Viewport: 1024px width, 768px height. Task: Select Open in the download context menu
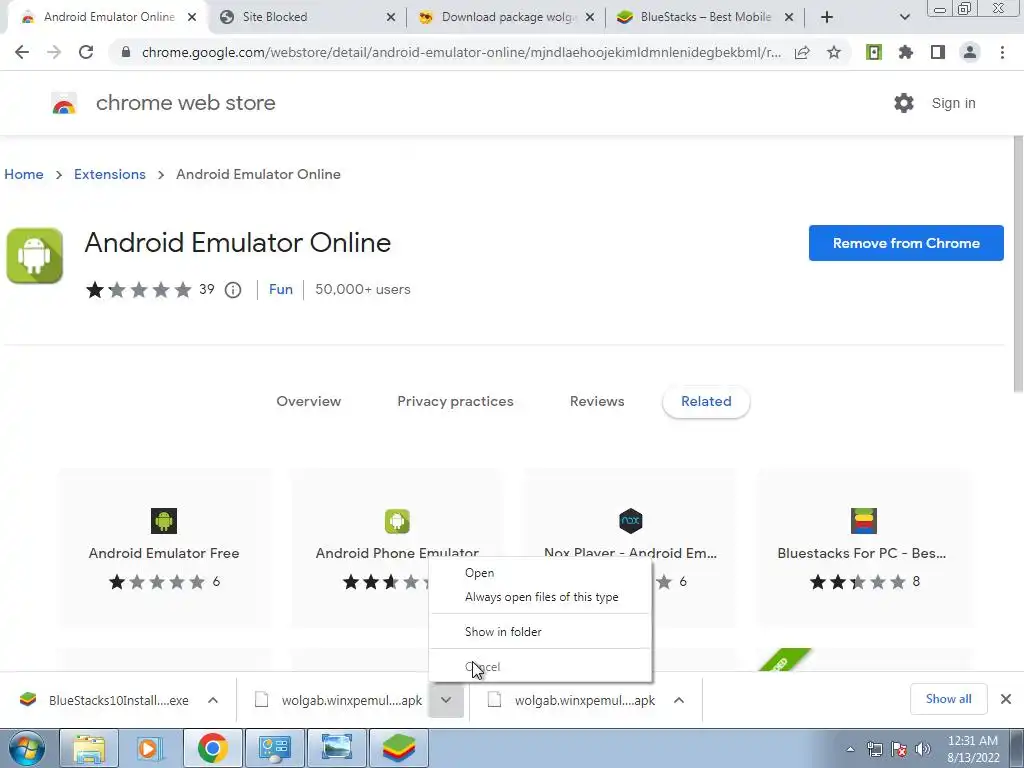point(540,573)
